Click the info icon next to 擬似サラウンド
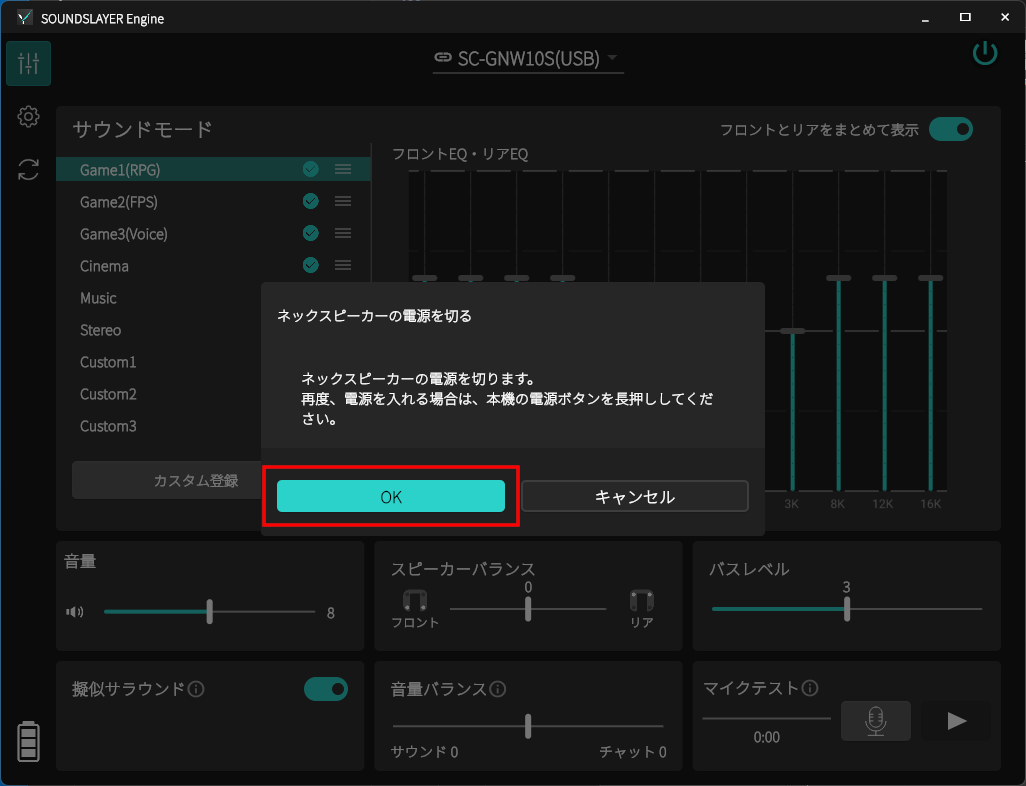 point(197,689)
